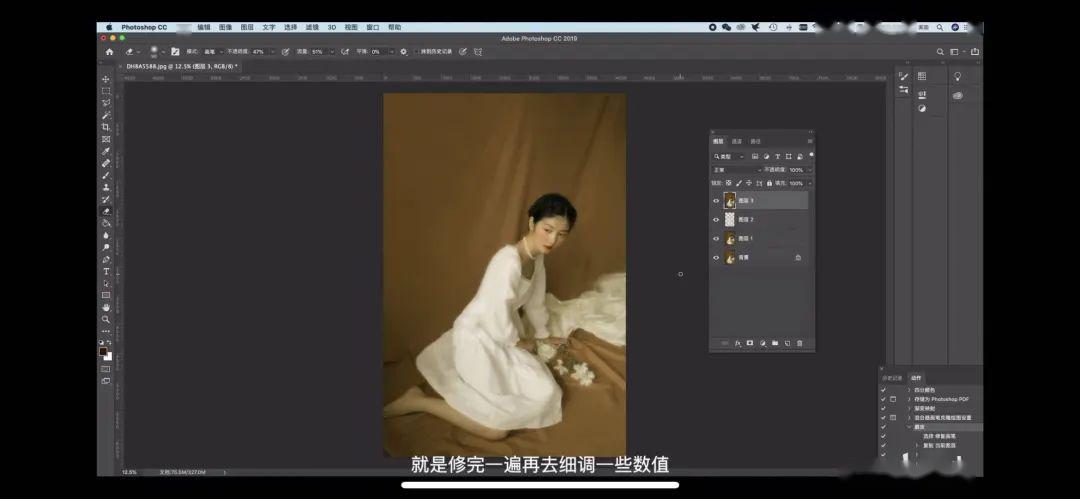The width and height of the screenshot is (1080, 499).
Task: Click the Home icon in options bar
Action: (x=109, y=52)
